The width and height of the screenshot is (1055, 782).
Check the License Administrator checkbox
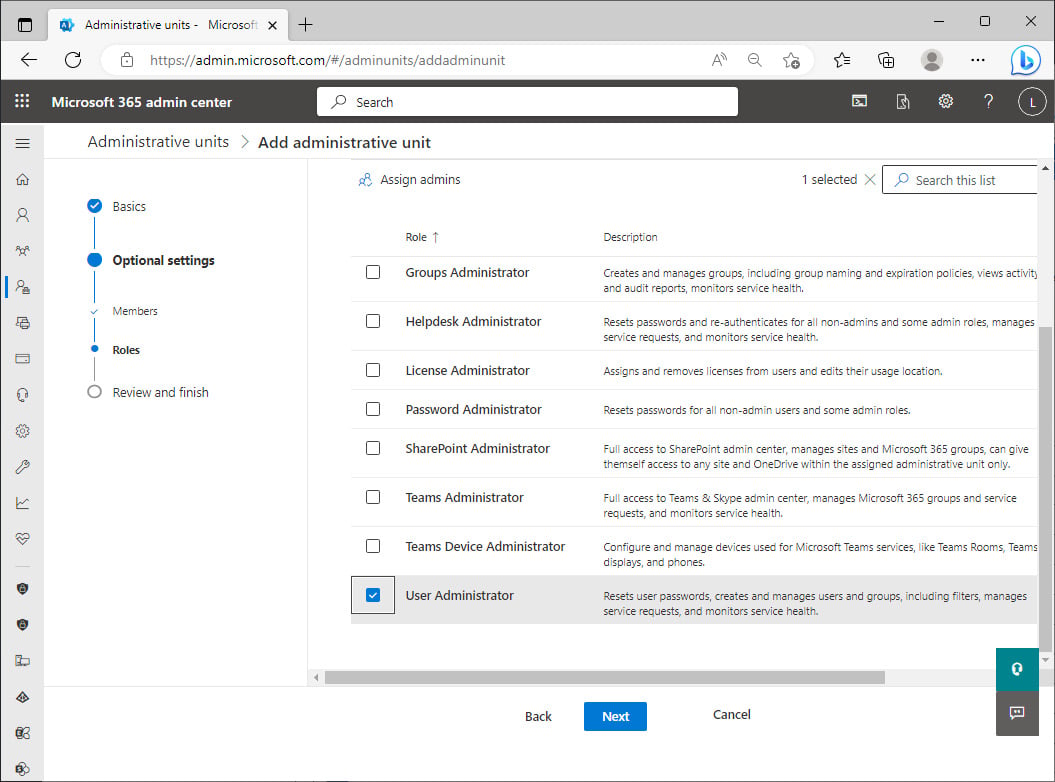tap(373, 370)
